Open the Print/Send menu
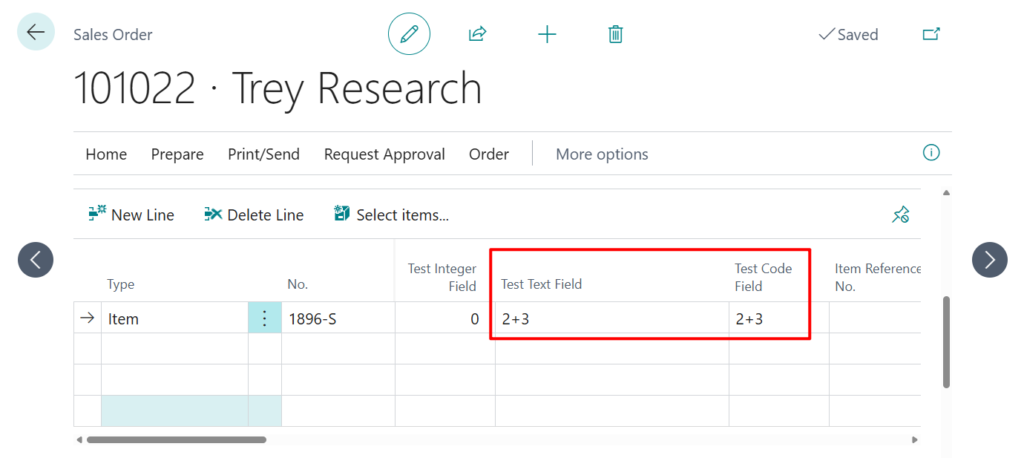Viewport: 1024px width, 458px height. 264,154
